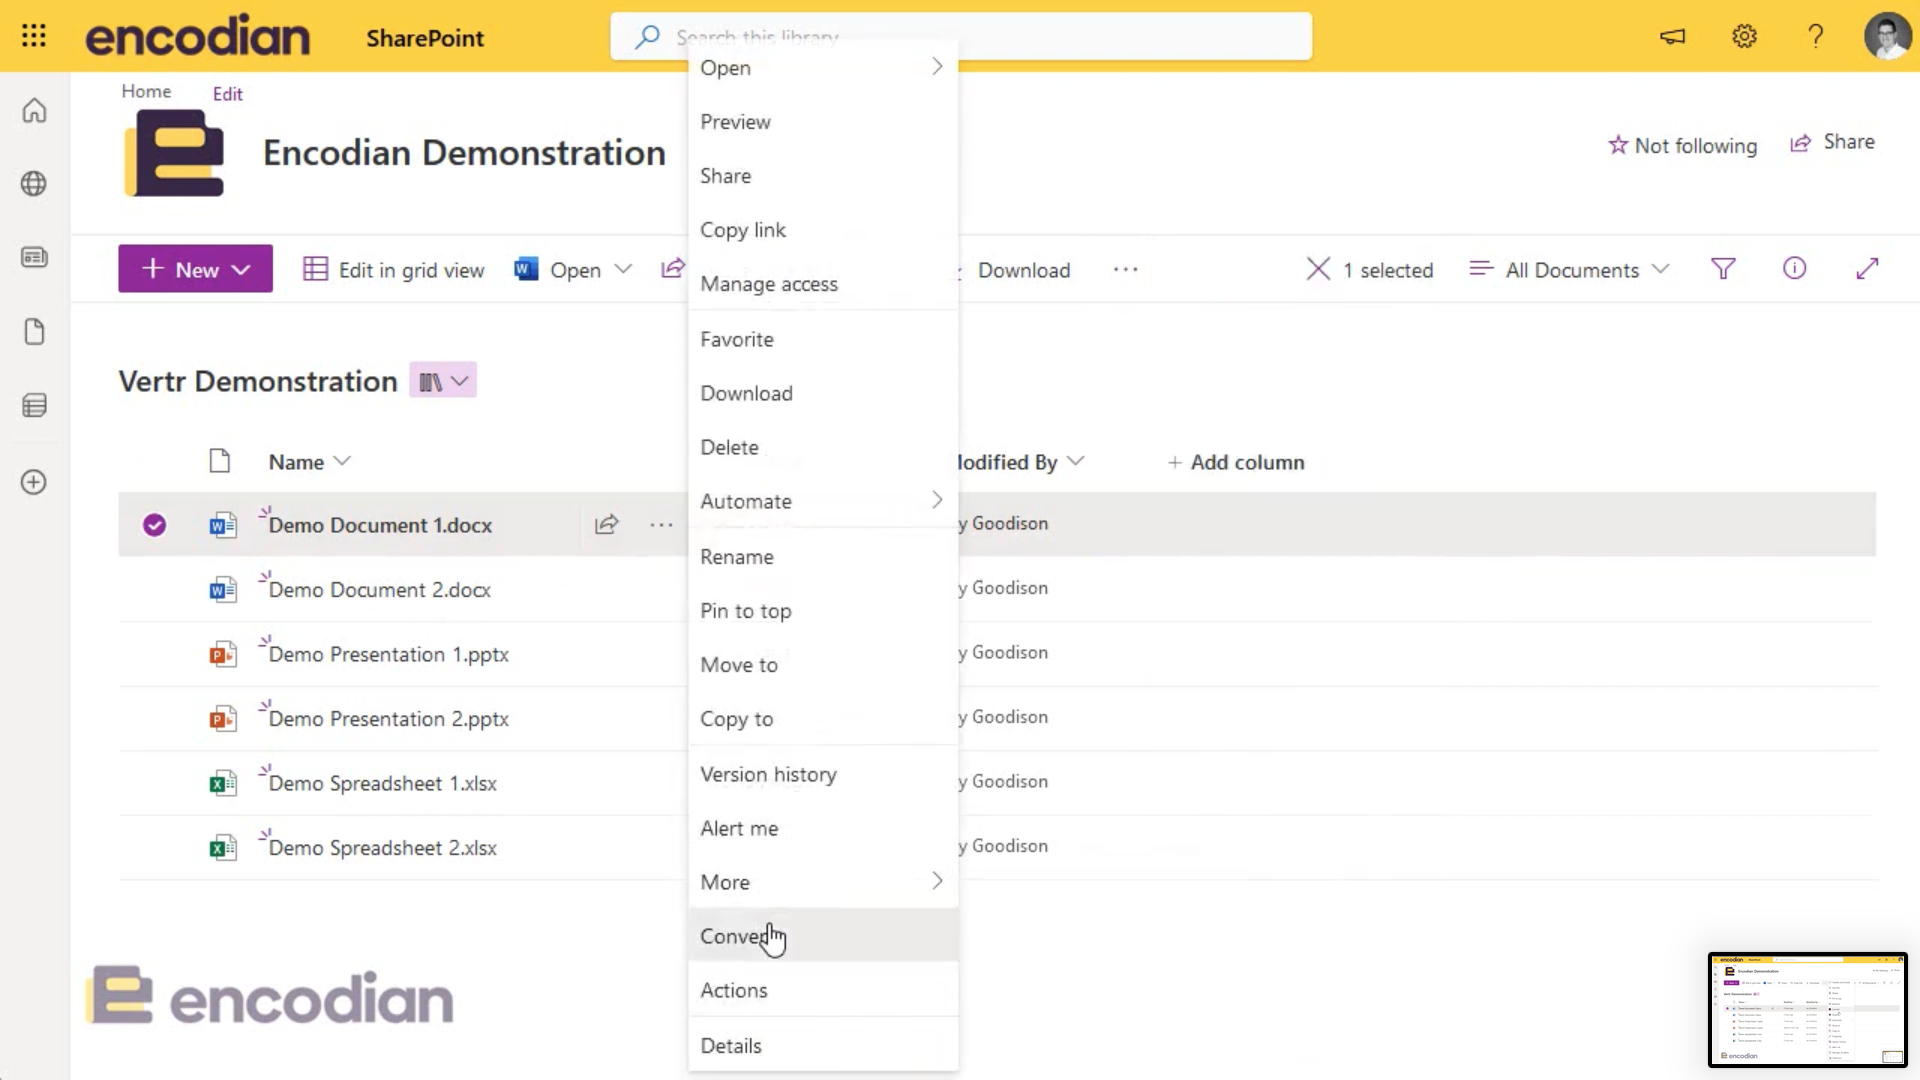Expand the New button dropdown
The image size is (1920, 1080).
(241, 270)
